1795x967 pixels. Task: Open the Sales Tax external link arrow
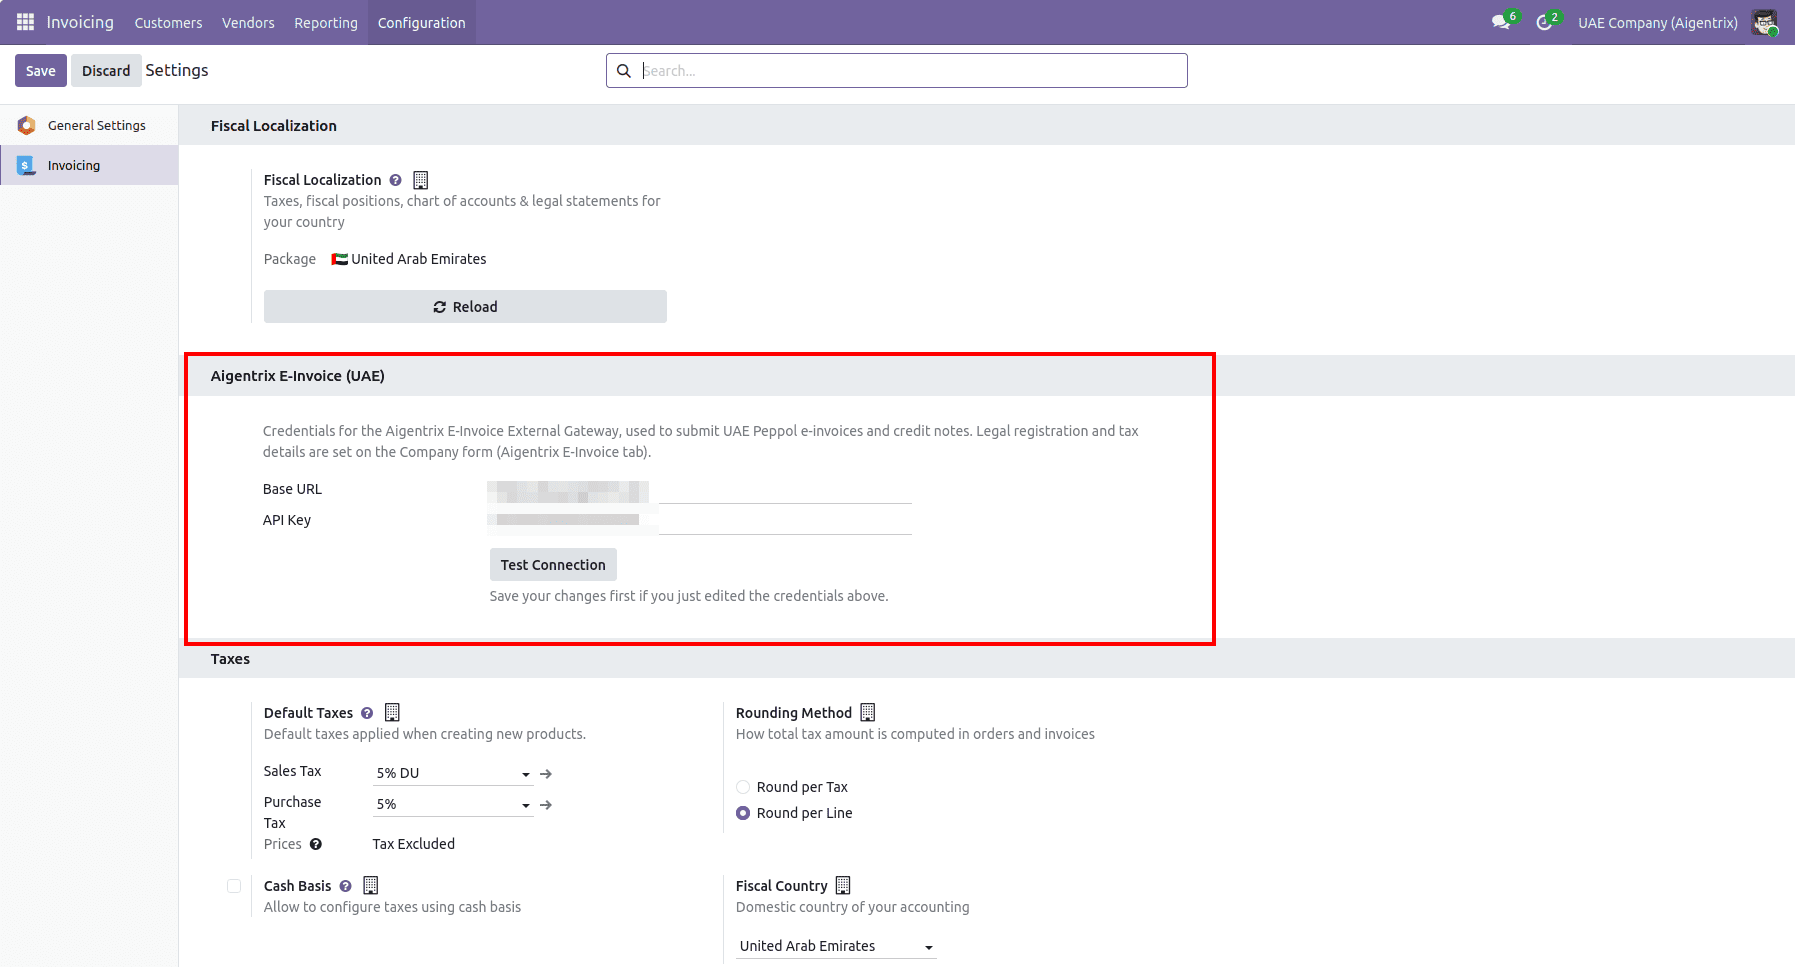pos(546,774)
